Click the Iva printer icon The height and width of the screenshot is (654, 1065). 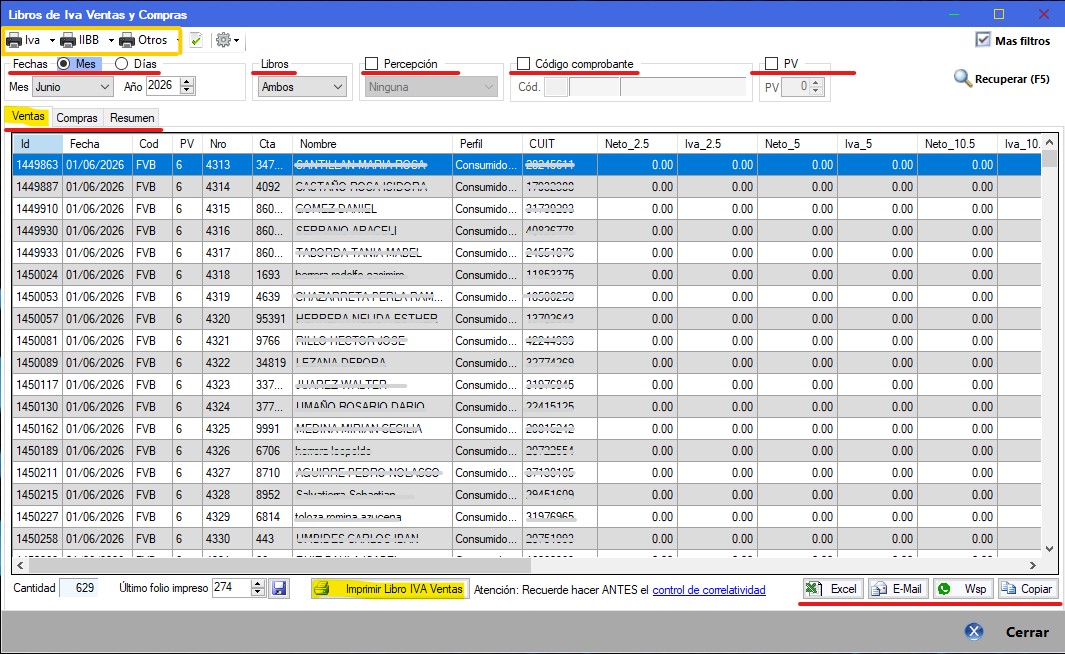[14, 41]
